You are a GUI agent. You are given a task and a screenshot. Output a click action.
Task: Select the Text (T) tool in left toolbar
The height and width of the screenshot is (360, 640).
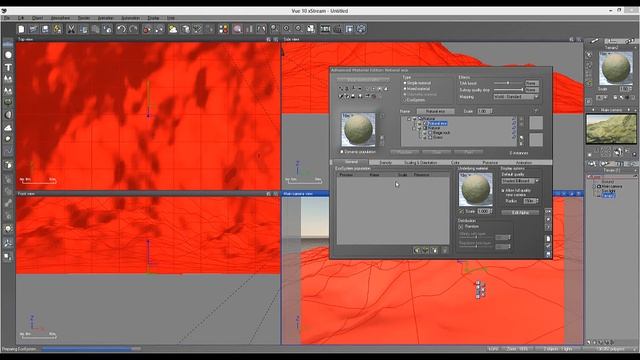tap(8, 67)
